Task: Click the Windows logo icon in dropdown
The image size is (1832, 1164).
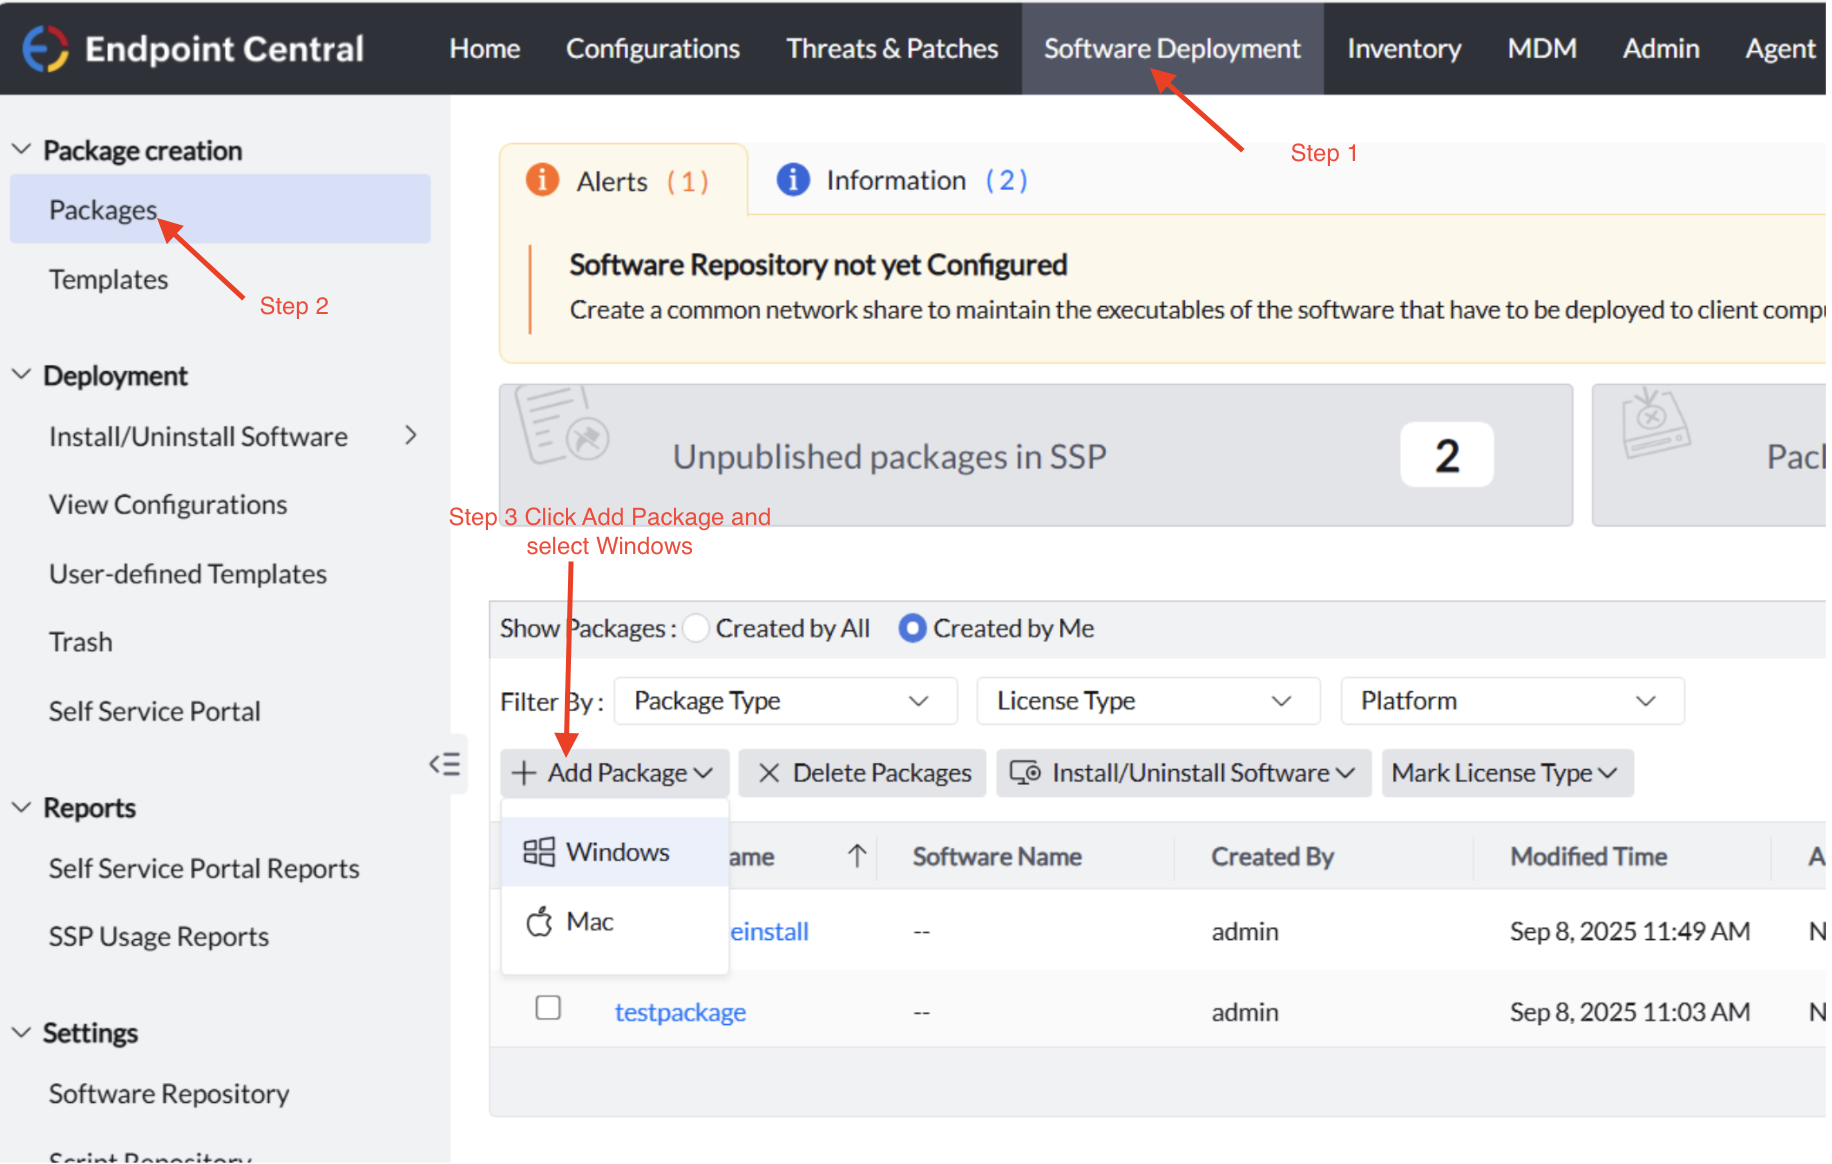Action: coord(538,852)
